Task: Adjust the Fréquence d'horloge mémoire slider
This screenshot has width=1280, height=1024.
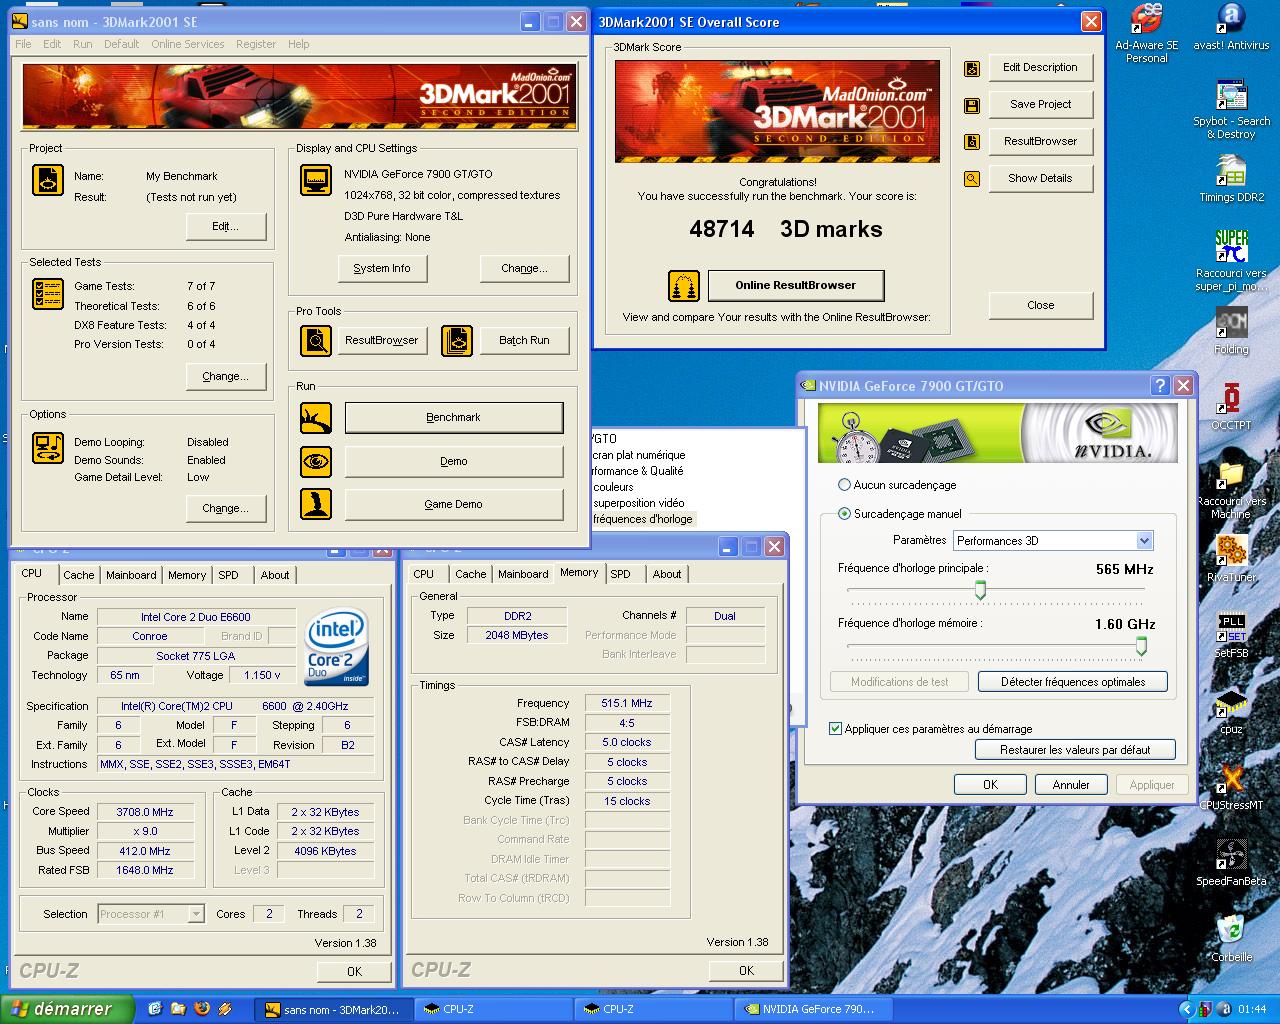Action: click(1141, 646)
